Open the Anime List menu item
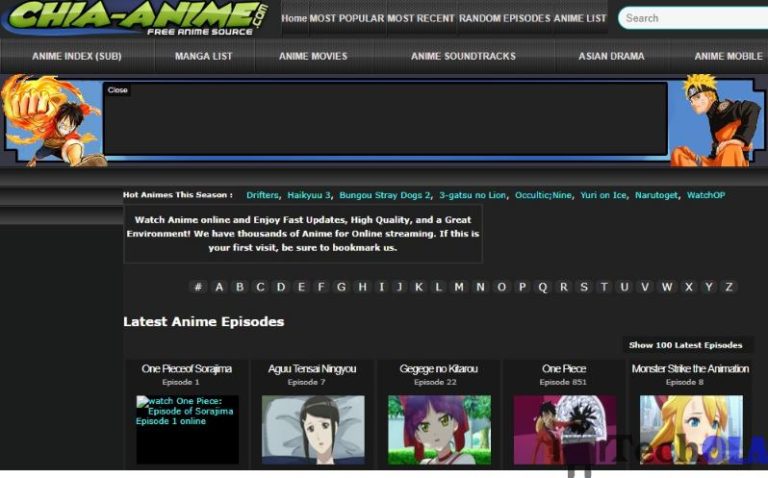This screenshot has width=768, height=478. (580, 19)
